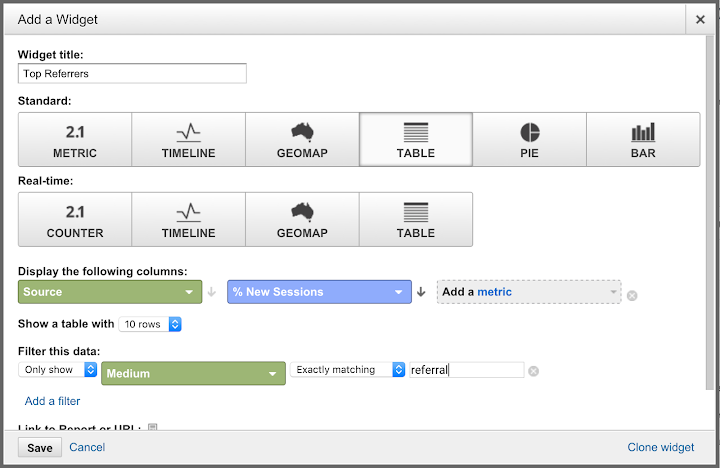Viewport: 720px width, 468px height.
Task: Select the Standard METRIC widget type
Action: coord(75,140)
